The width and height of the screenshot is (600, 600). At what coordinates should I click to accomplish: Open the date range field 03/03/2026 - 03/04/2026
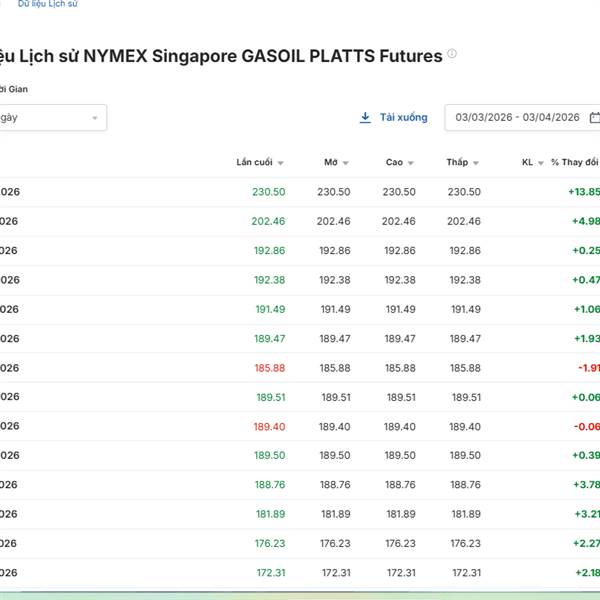click(x=522, y=117)
